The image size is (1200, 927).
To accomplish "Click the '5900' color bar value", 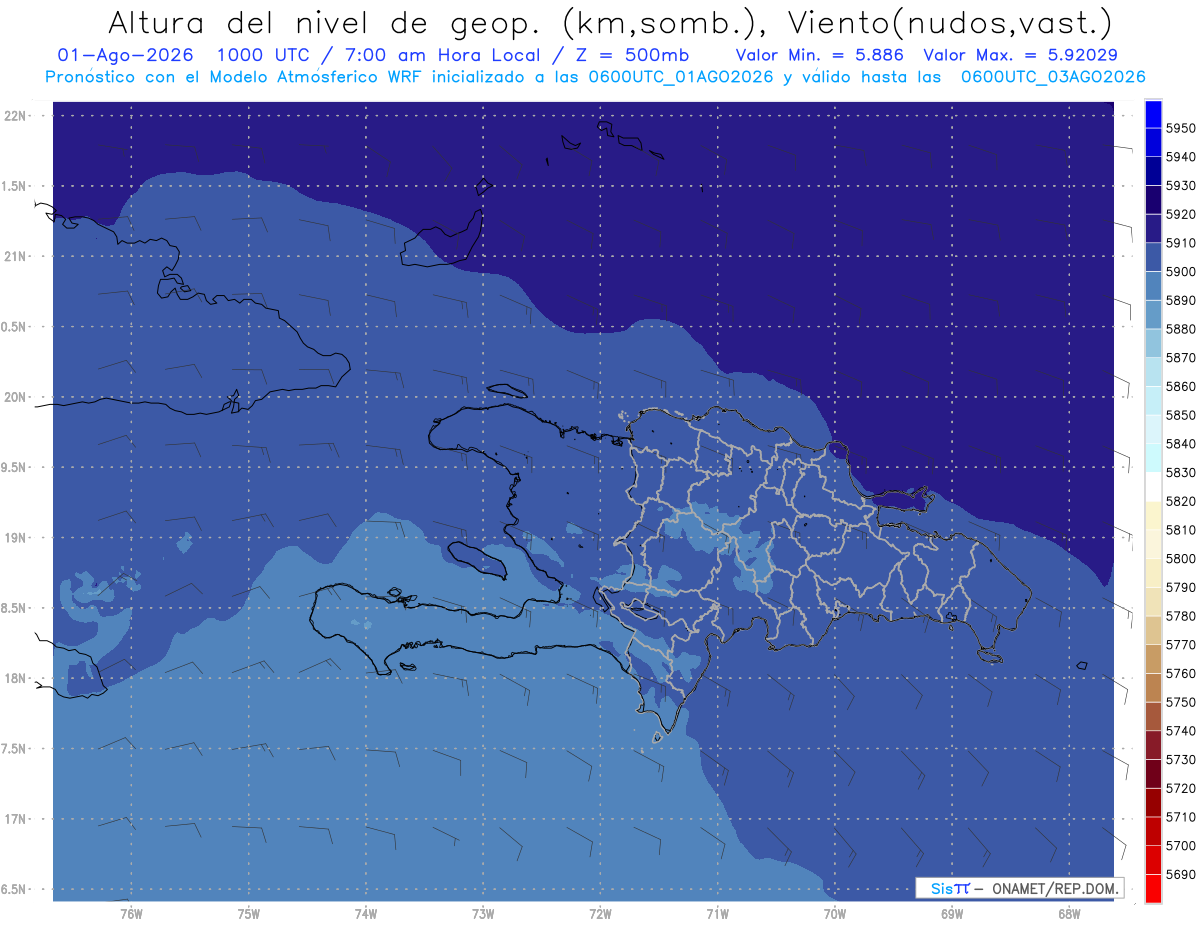I will pyautogui.click(x=1180, y=272).
